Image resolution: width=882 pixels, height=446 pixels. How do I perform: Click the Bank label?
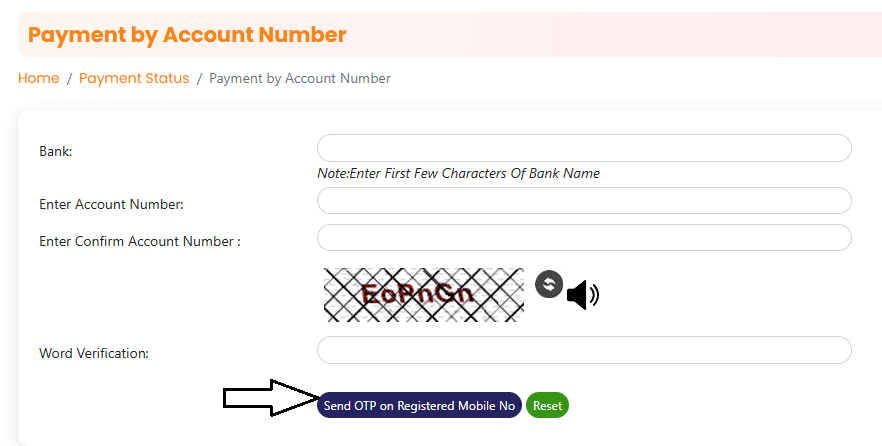tap(56, 151)
